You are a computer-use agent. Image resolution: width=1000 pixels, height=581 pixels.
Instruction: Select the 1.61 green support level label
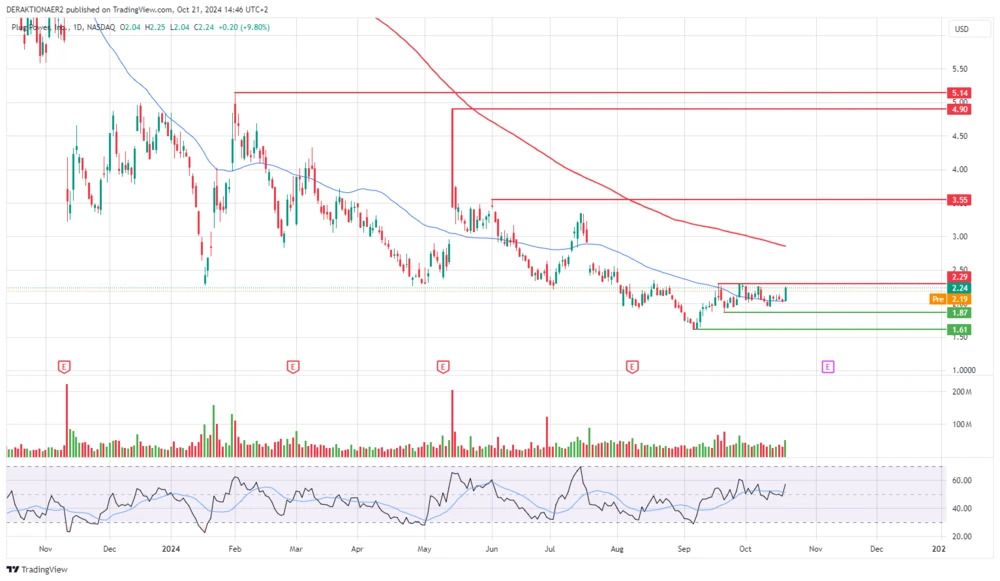tap(958, 329)
